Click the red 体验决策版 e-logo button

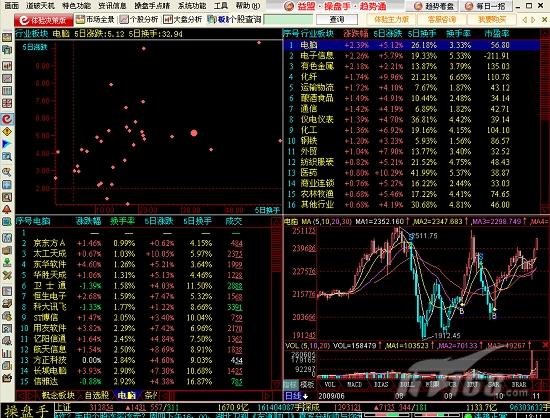coord(44,20)
